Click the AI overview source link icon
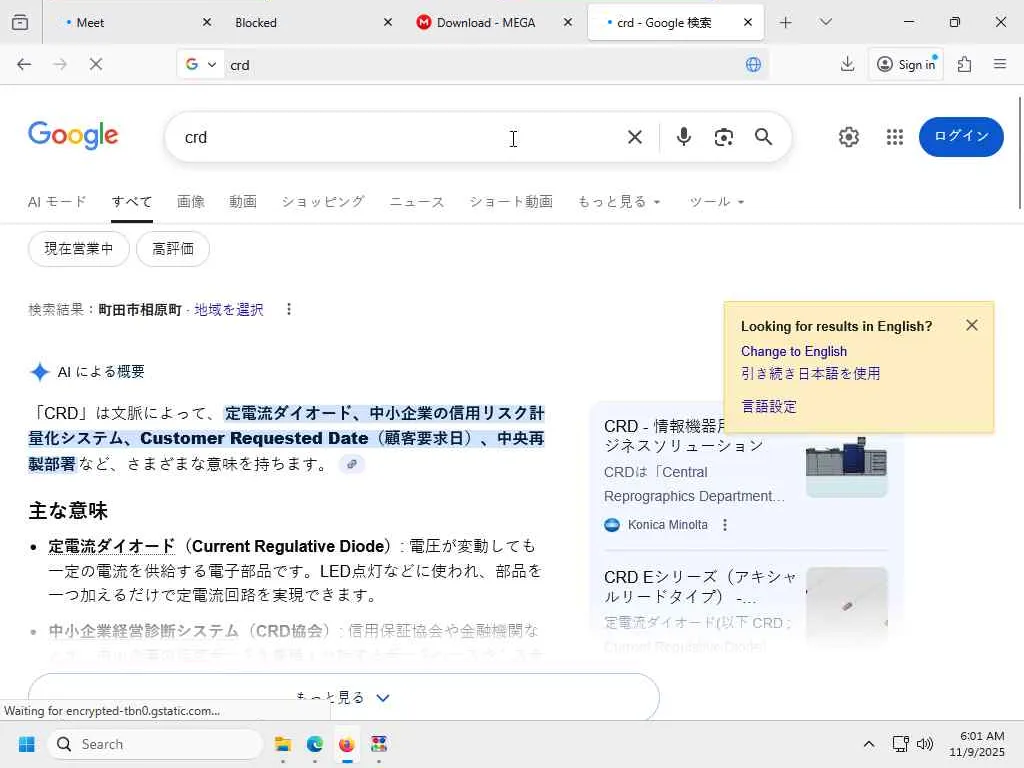Image resolution: width=1024 pixels, height=768 pixels. coord(351,464)
